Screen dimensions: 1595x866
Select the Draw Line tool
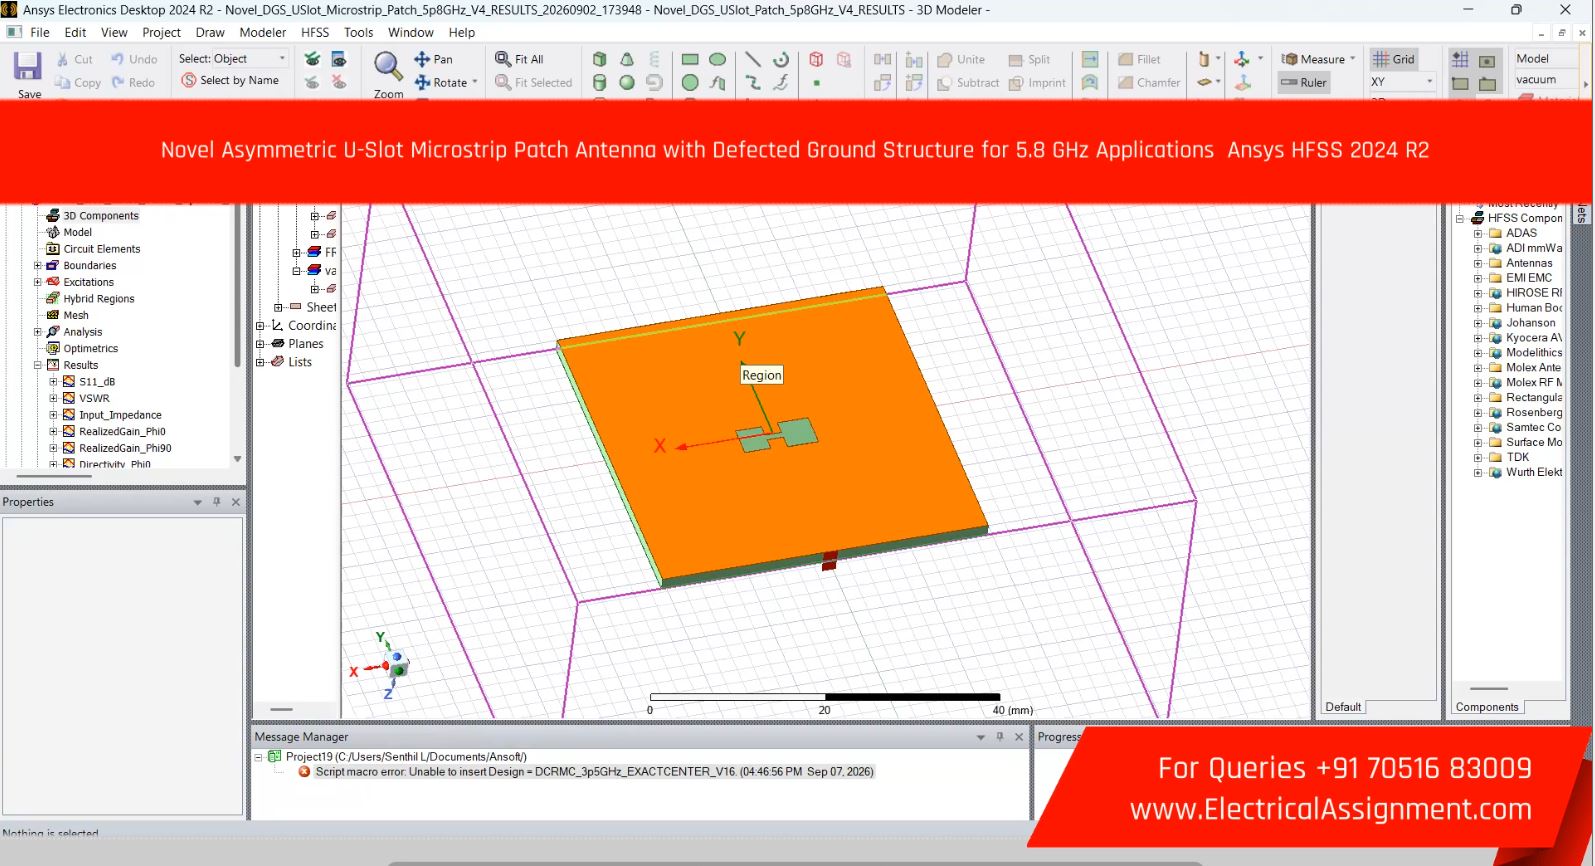(753, 59)
